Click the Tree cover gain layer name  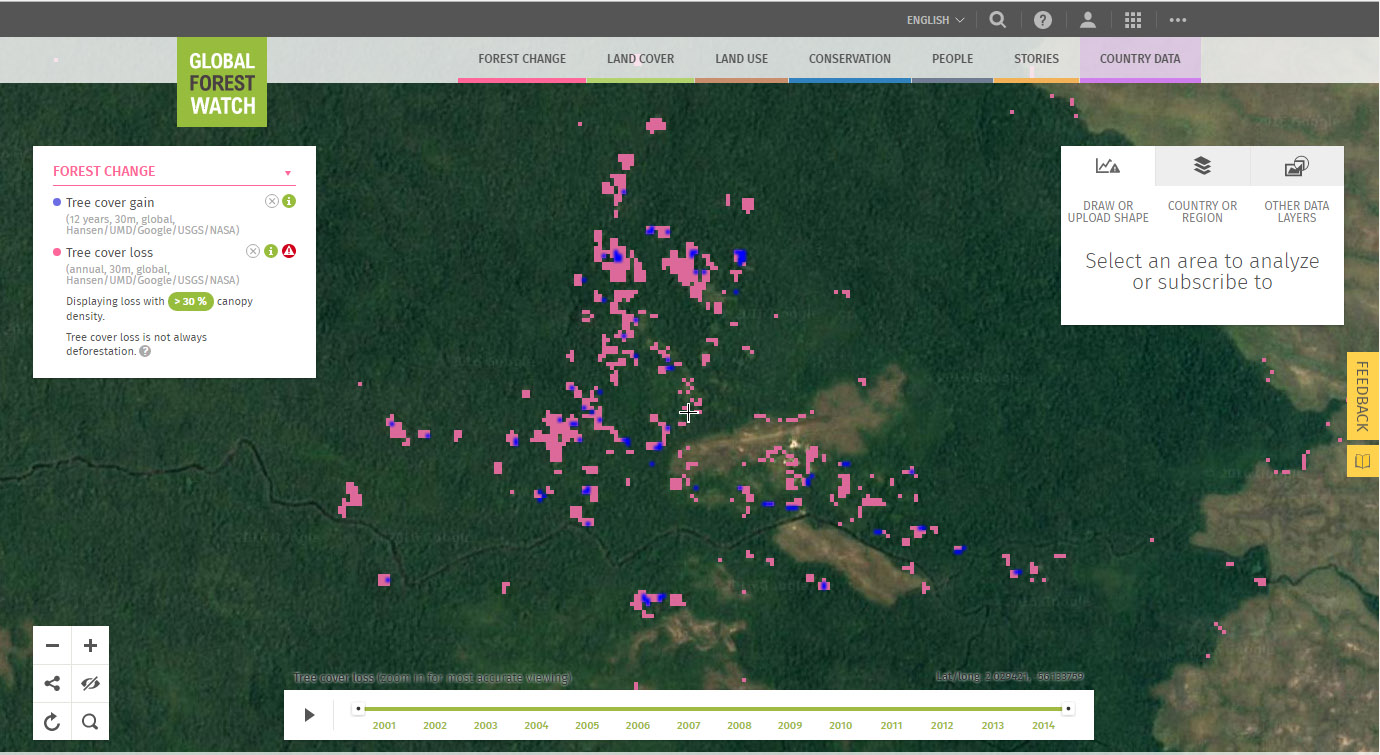(x=110, y=202)
